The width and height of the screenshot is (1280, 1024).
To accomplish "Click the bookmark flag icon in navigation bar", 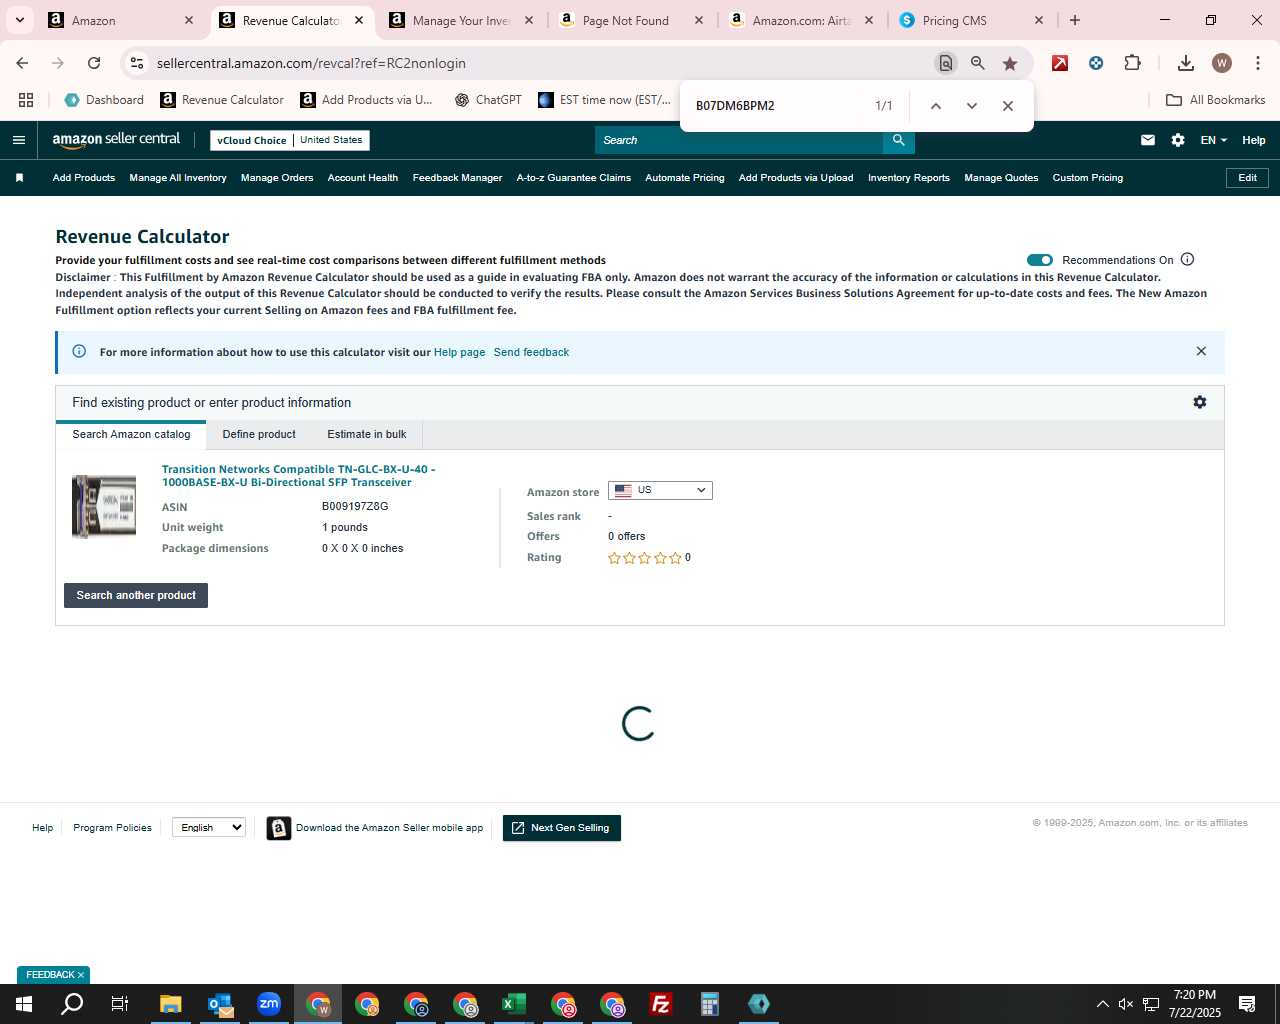I will tap(19, 178).
